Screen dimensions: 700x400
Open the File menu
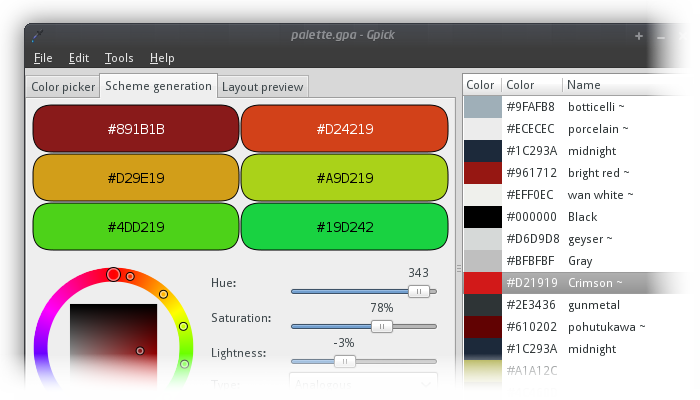tap(43, 58)
